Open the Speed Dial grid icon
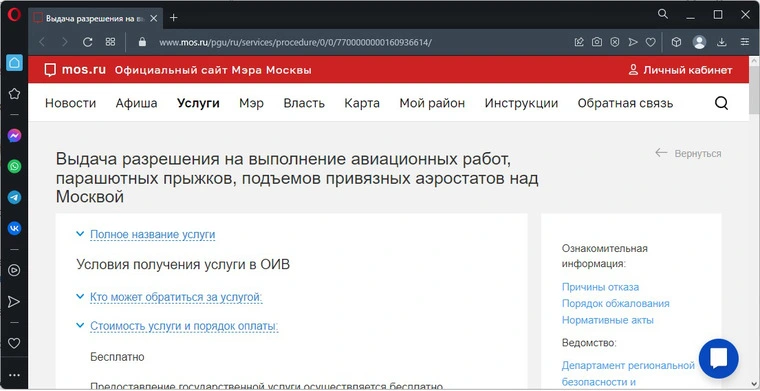This screenshot has width=760, height=391. click(111, 42)
